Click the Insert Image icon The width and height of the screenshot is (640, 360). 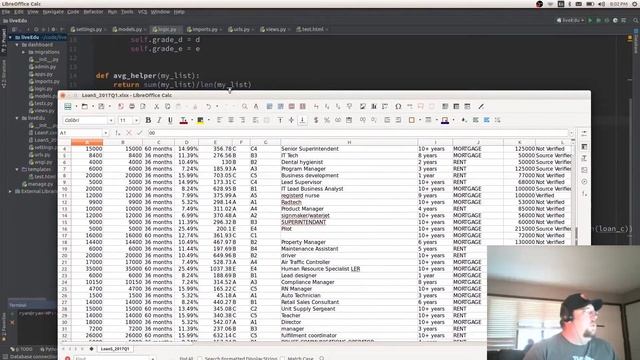[x=362, y=107]
